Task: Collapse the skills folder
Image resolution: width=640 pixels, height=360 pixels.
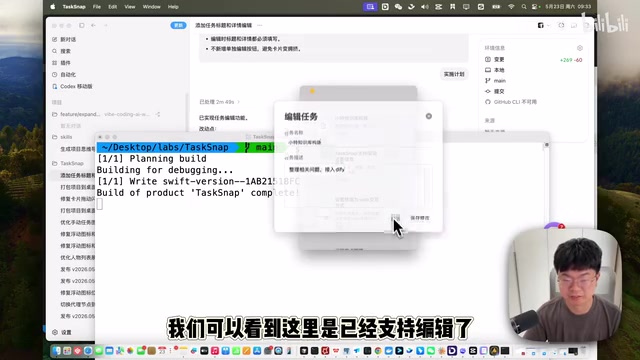Action: point(62,137)
